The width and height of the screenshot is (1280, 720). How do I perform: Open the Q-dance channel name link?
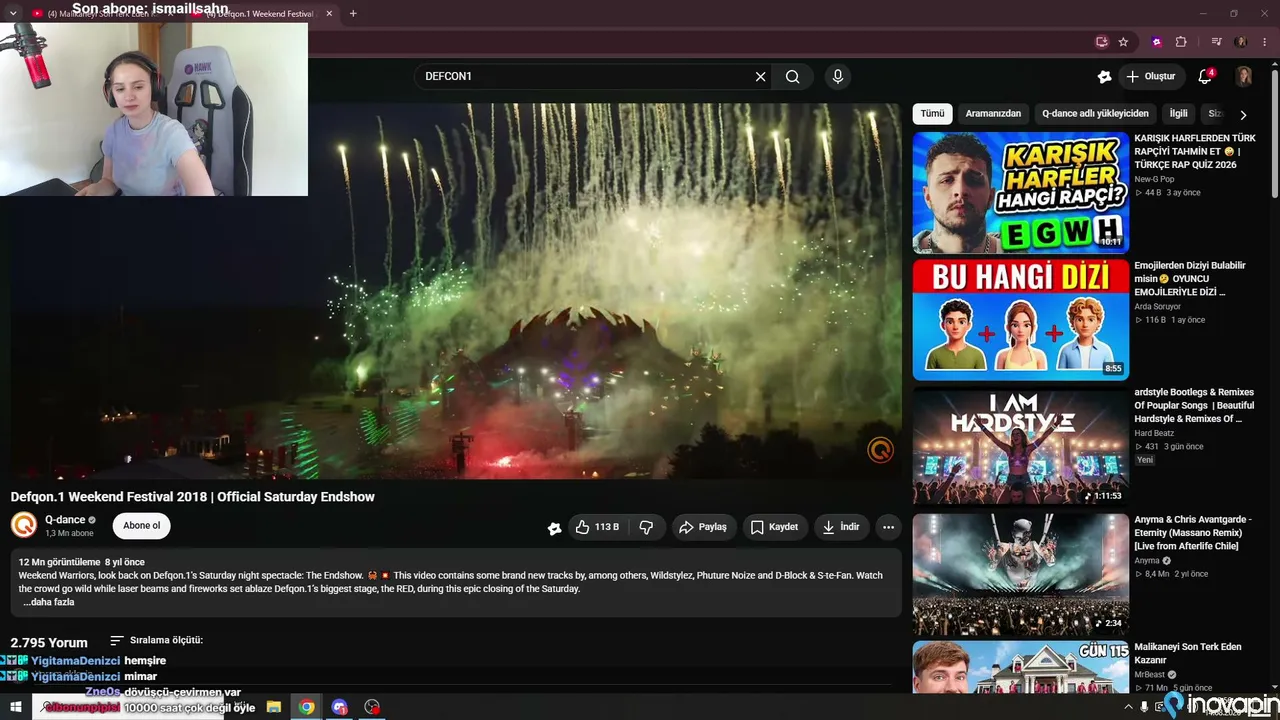65,520
